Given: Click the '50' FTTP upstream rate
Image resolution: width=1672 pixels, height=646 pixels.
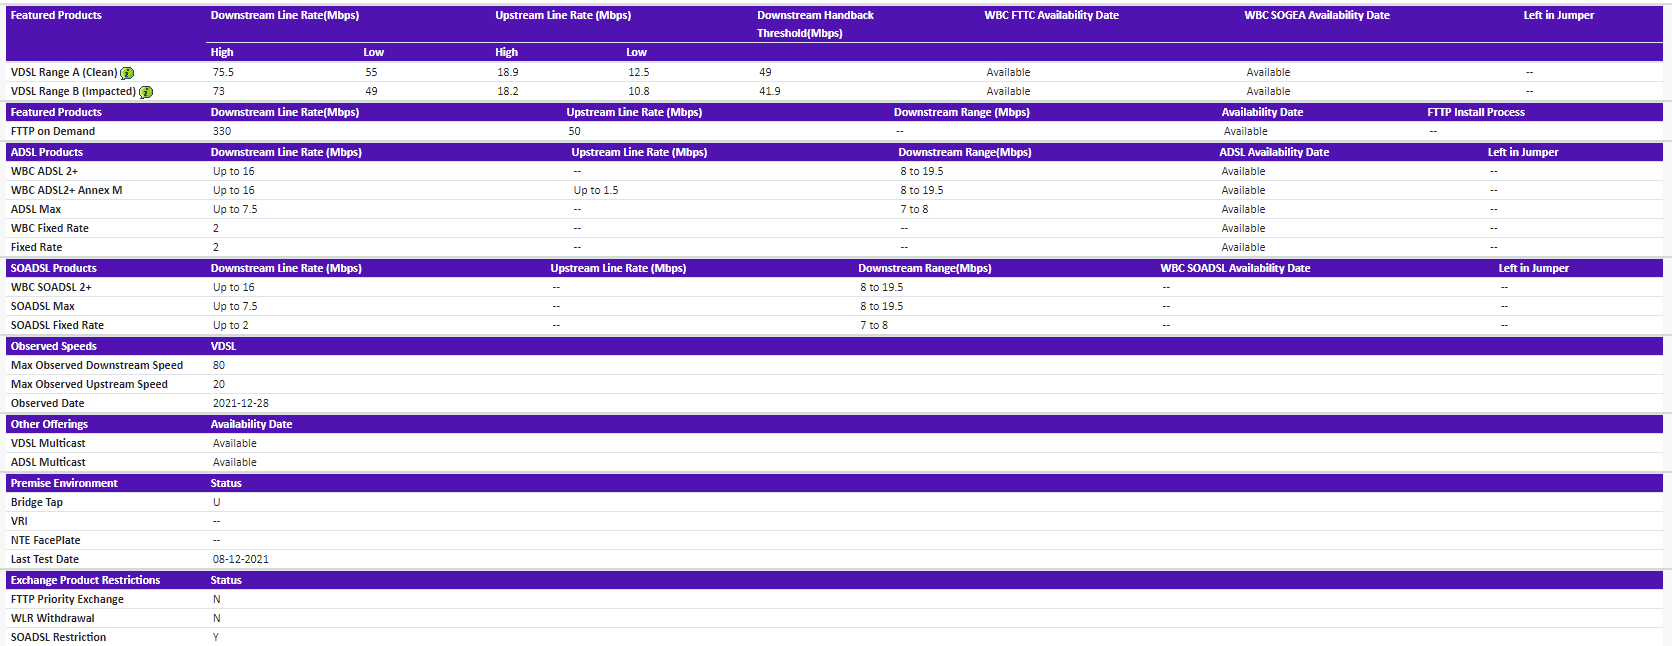Looking at the screenshot, I should 574,131.
